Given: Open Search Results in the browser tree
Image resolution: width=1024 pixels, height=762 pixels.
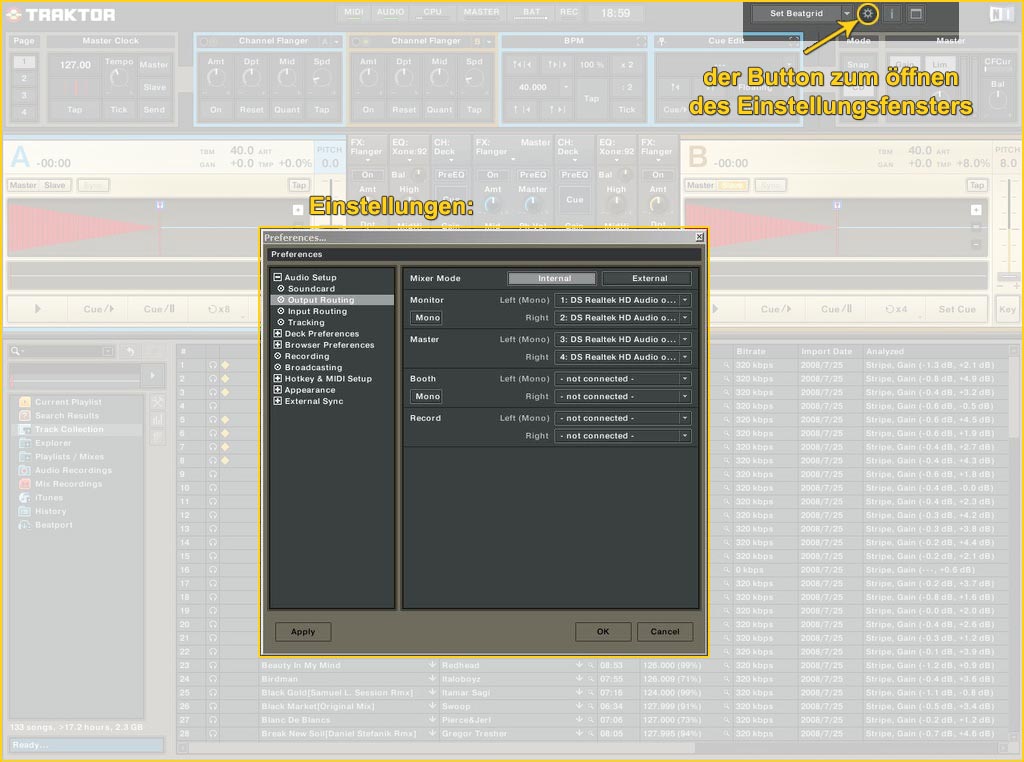Looking at the screenshot, I should 67,416.
